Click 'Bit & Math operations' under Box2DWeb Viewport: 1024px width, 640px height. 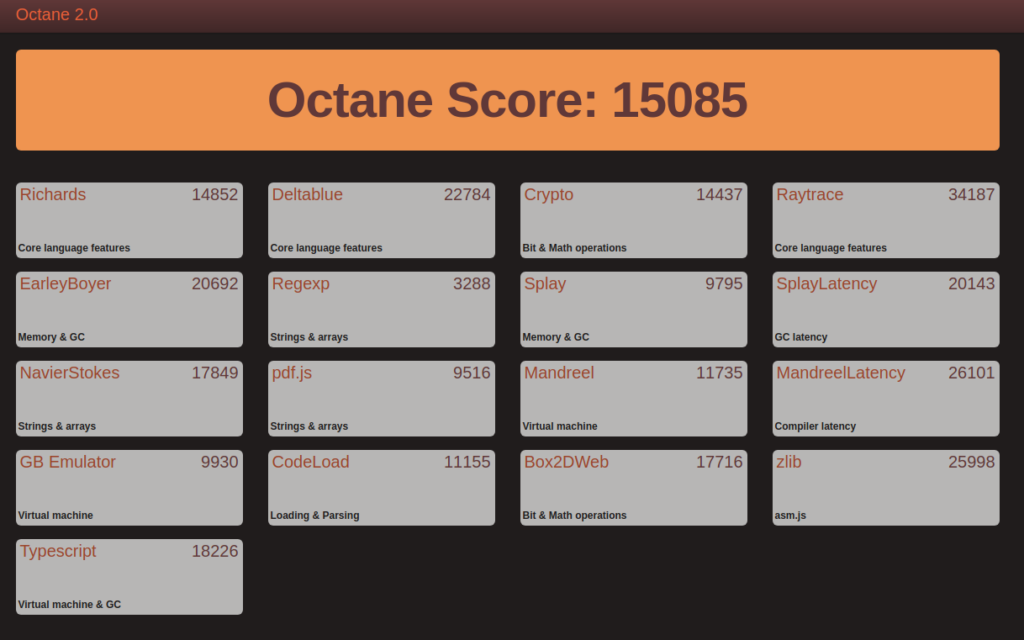pyautogui.click(x=574, y=515)
